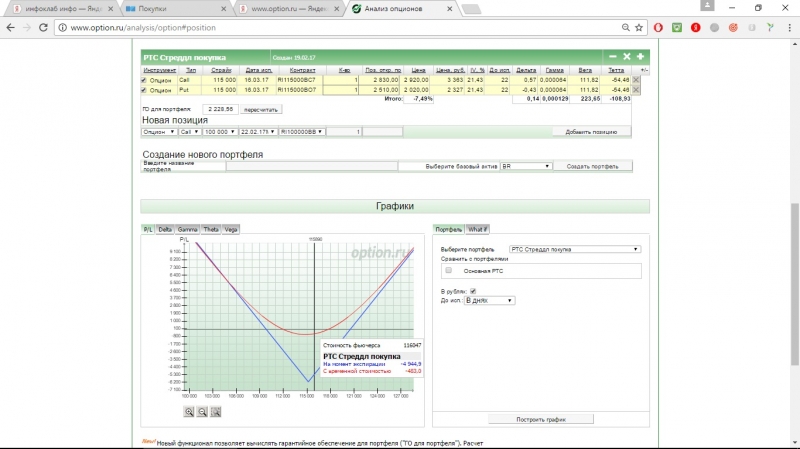The height and width of the screenshot is (449, 800).
Task: Sort table by Страйк column header
Action: point(221,70)
